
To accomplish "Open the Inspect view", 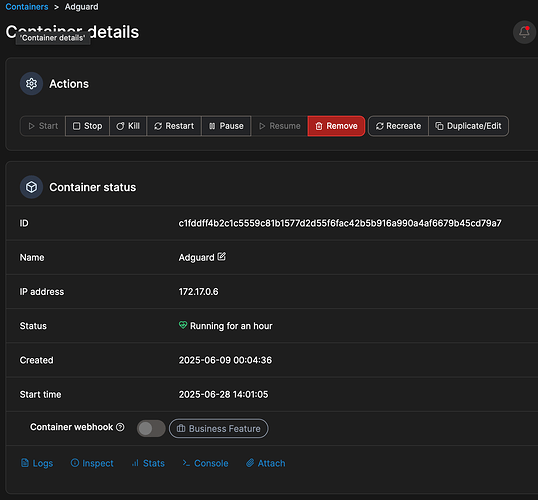I will [x=92, y=463].
